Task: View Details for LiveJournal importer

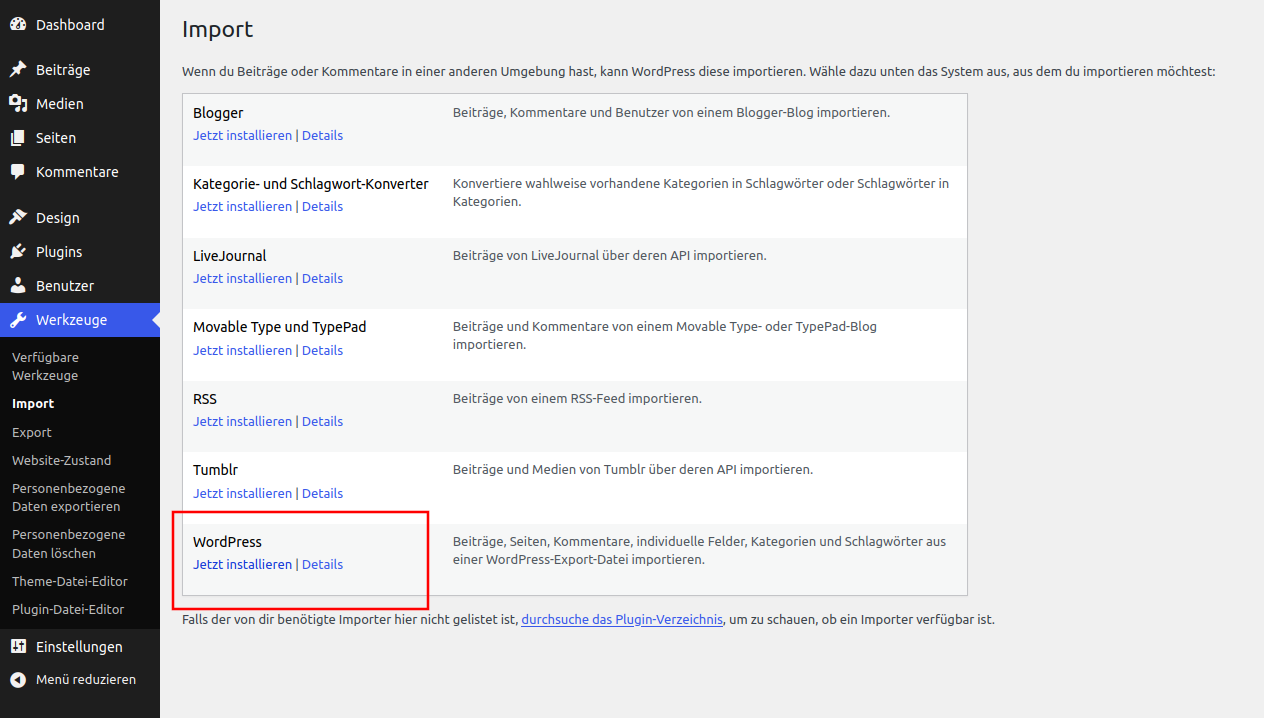Action: click(x=322, y=278)
